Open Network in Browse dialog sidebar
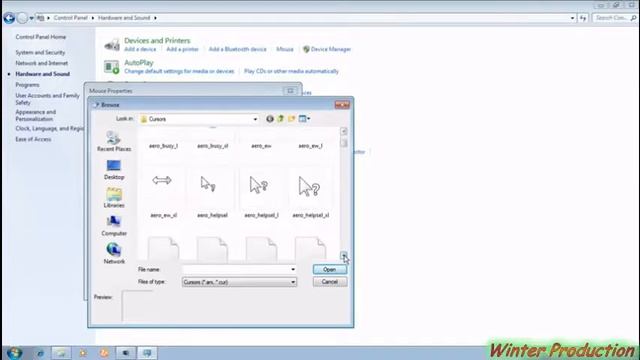 [x=114, y=253]
